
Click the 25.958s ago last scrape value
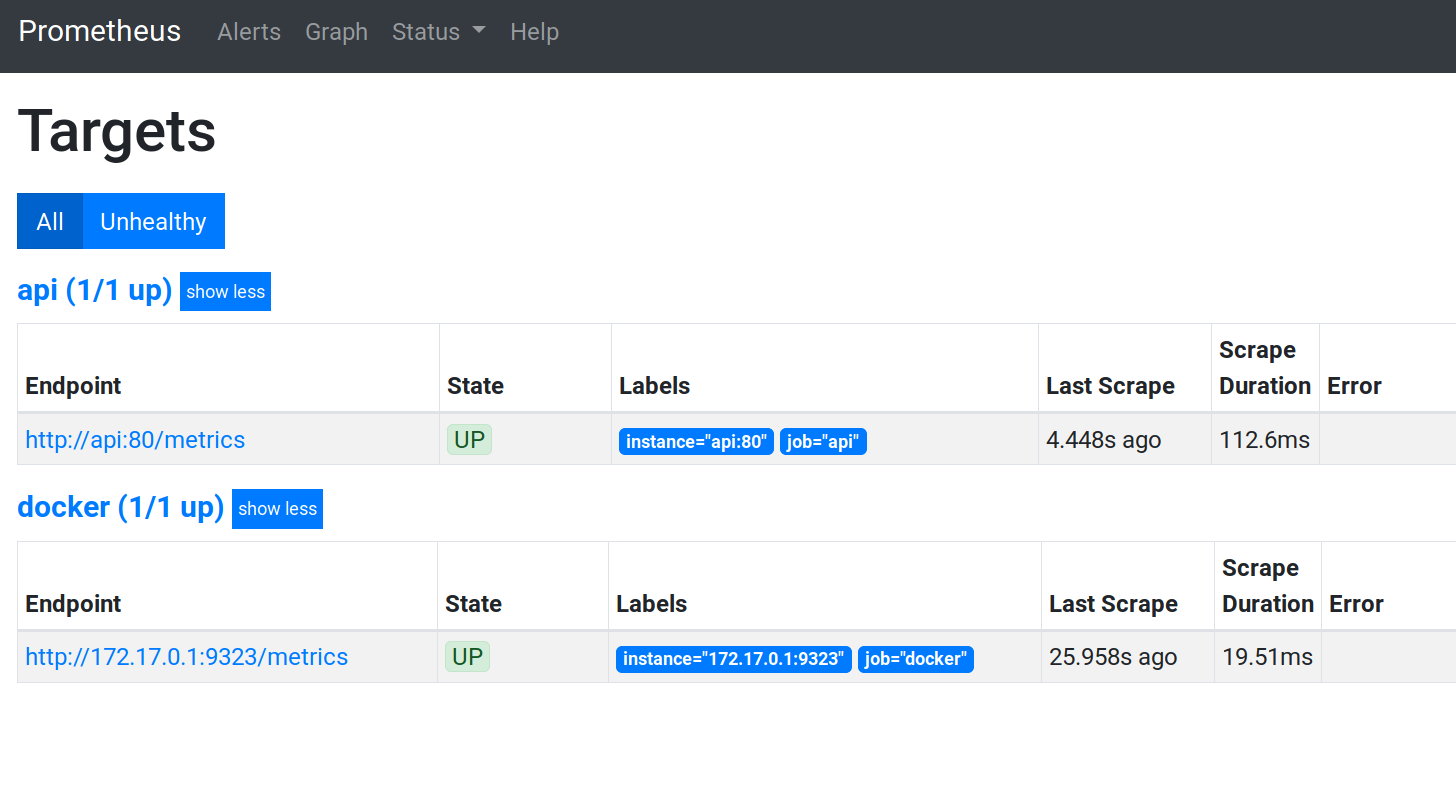coord(1113,657)
